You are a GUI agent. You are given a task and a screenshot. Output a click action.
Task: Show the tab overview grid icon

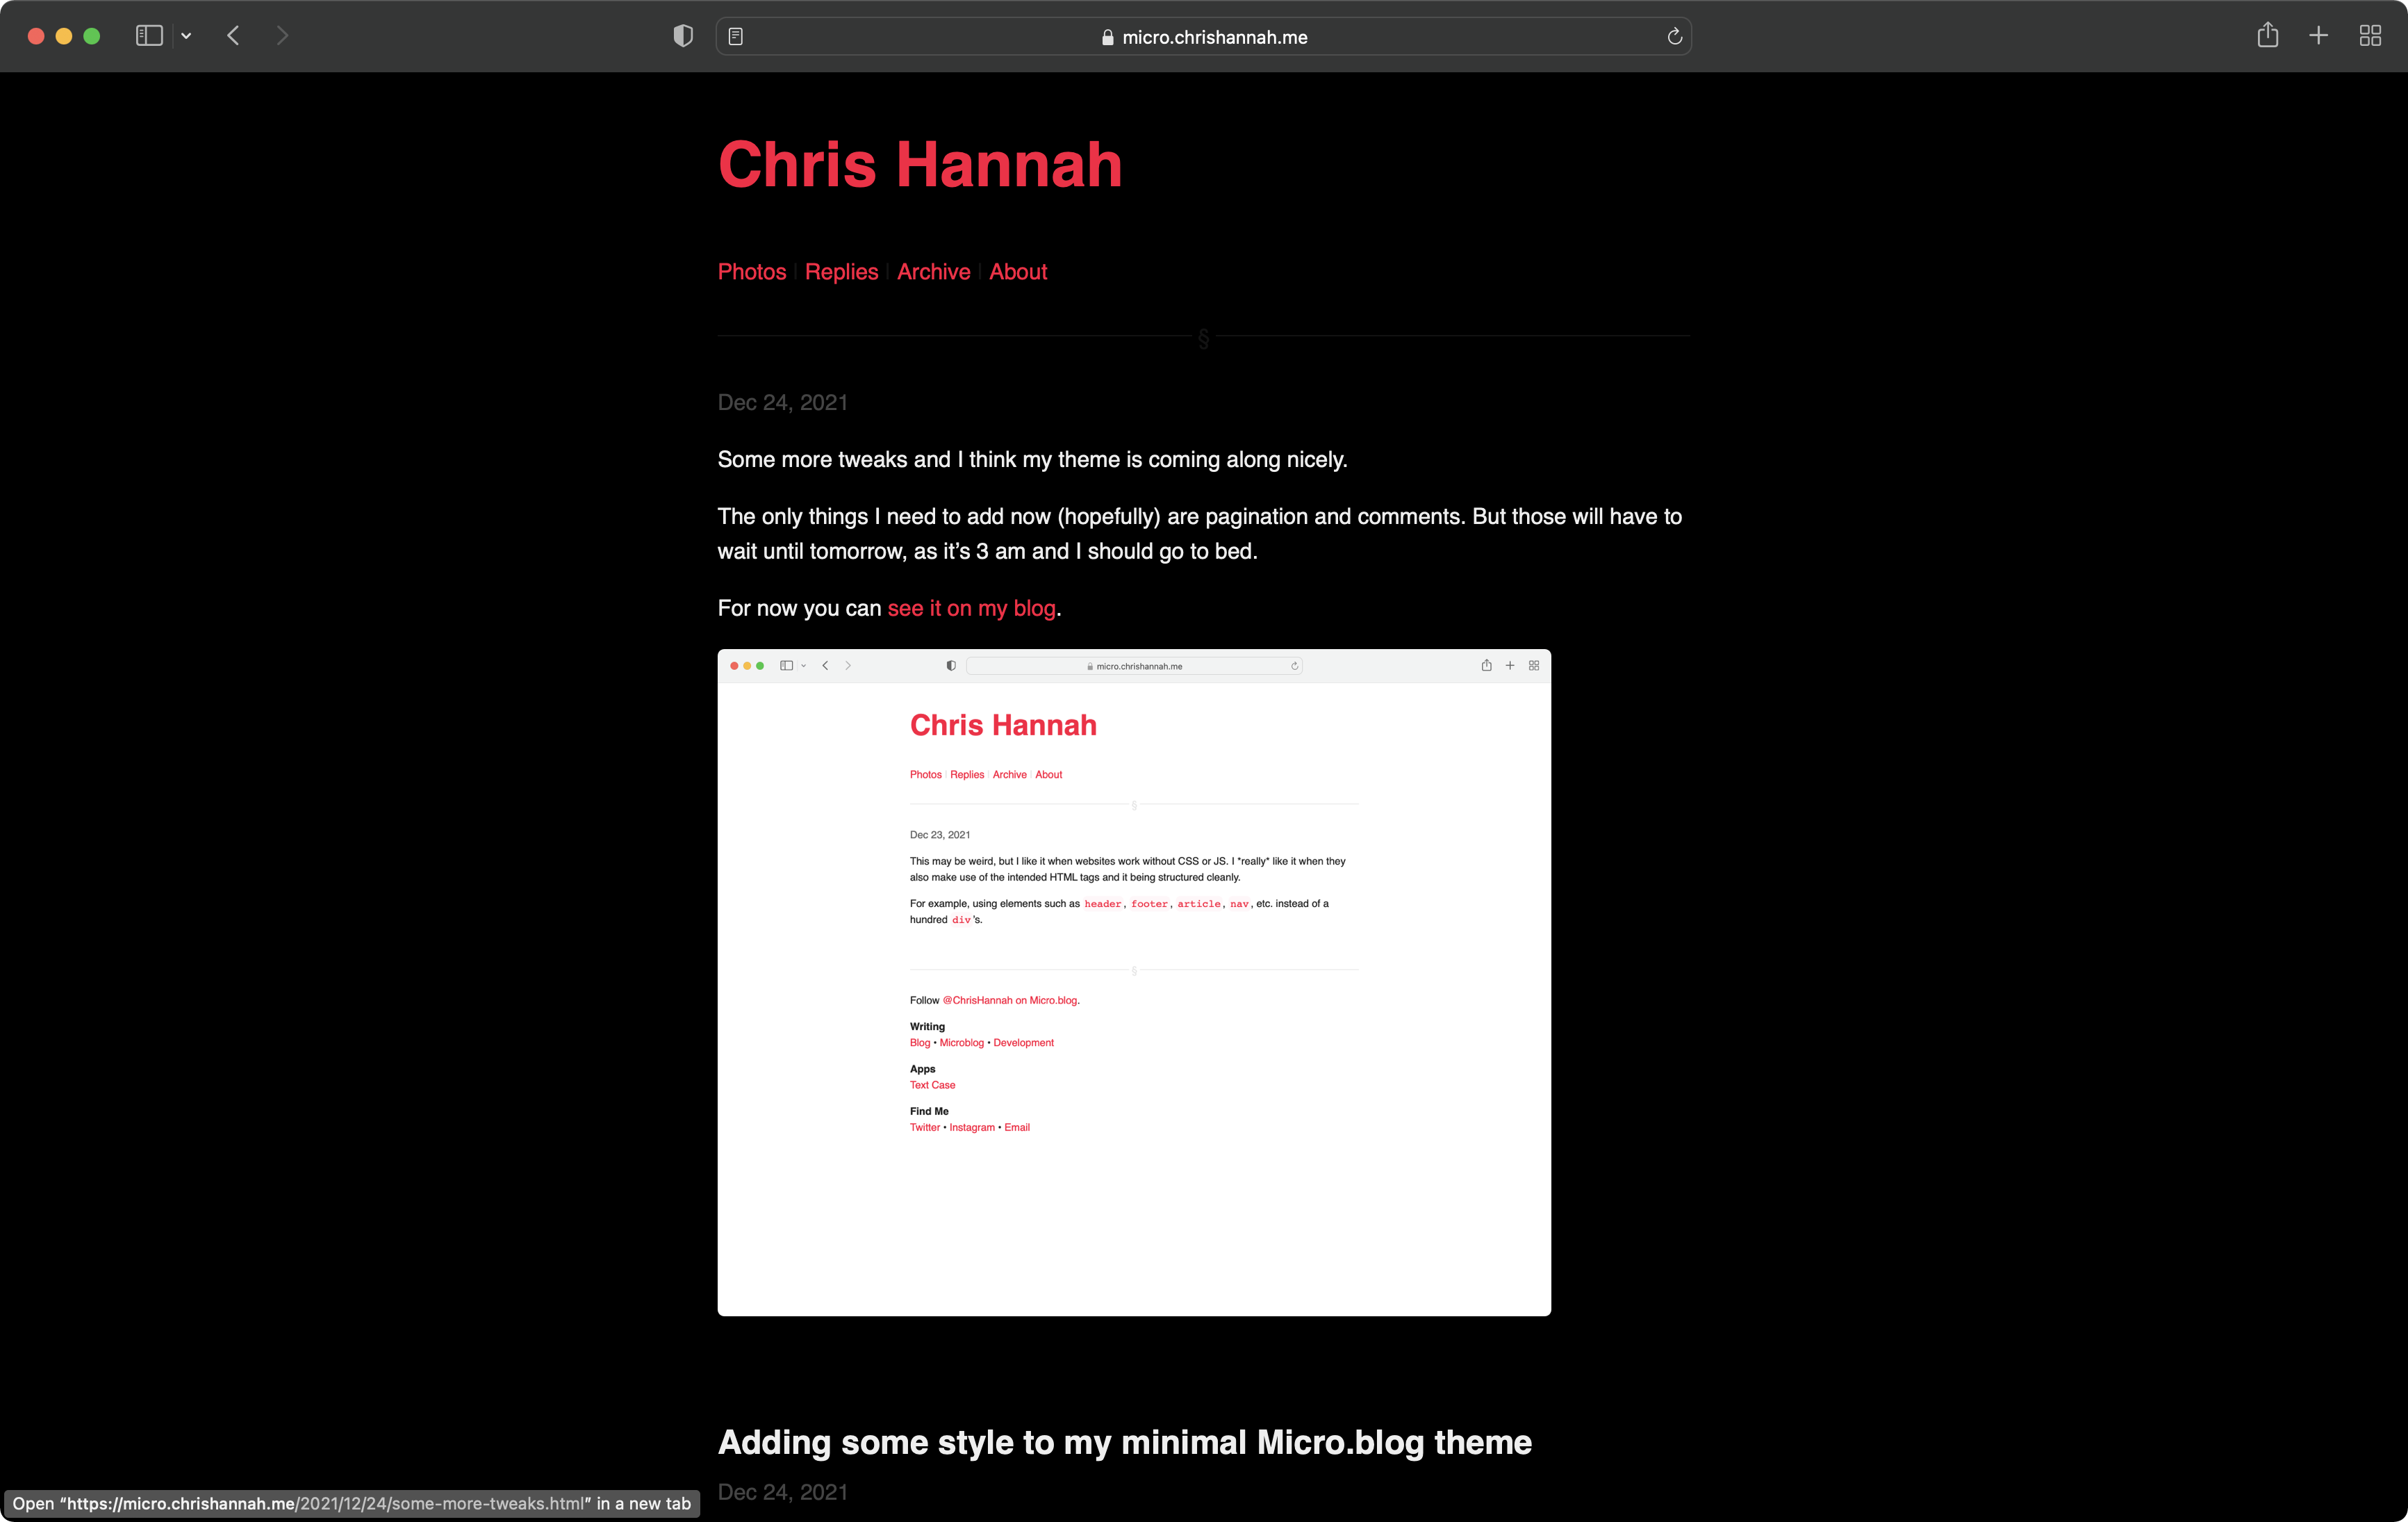coord(2369,36)
